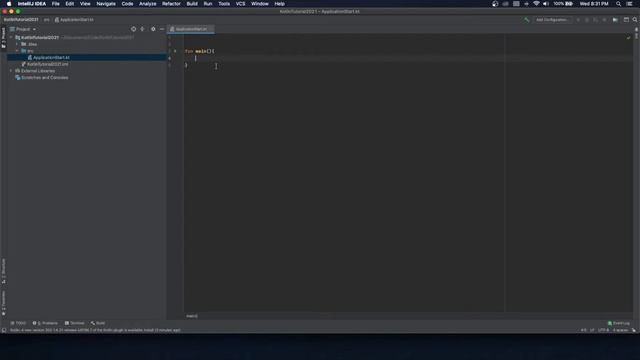Click the Expand All icon in Project panel

click(x=142, y=29)
